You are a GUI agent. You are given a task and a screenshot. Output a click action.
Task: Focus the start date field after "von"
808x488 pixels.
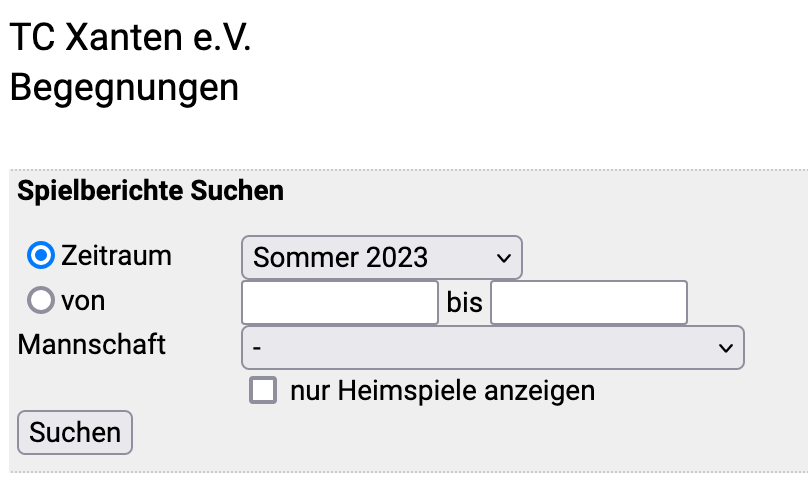tap(340, 302)
